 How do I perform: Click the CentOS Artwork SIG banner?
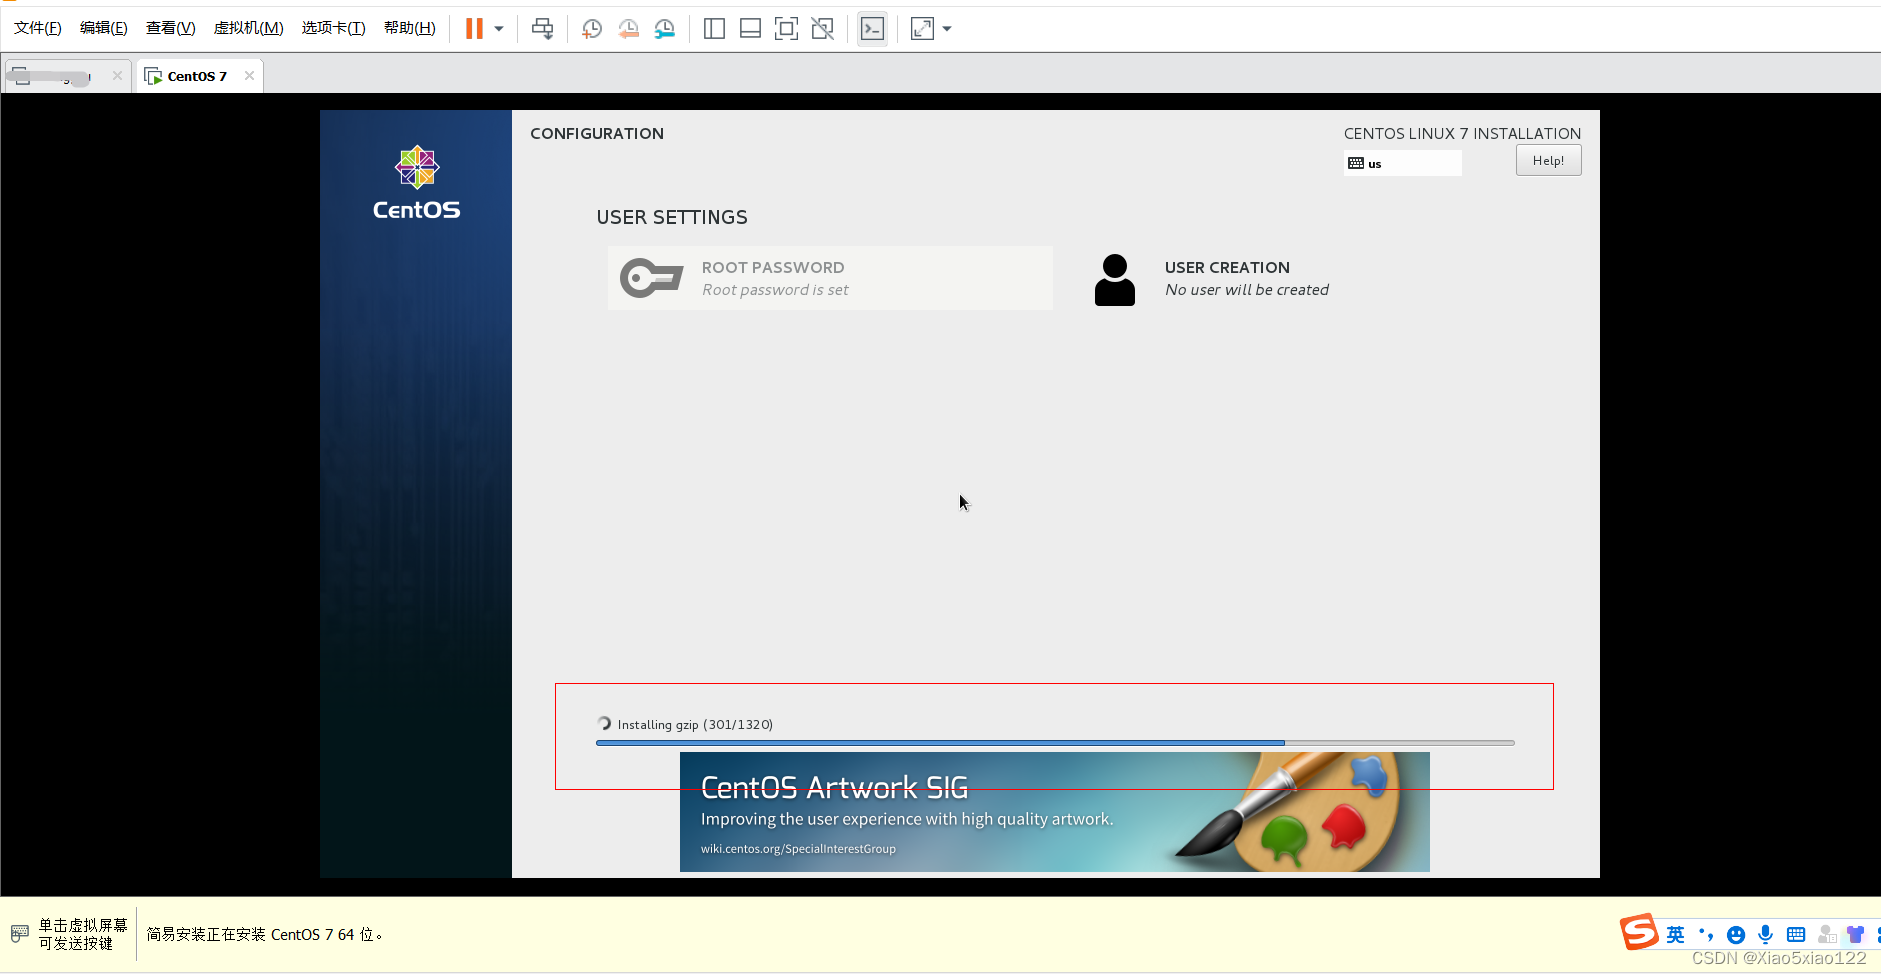1055,812
